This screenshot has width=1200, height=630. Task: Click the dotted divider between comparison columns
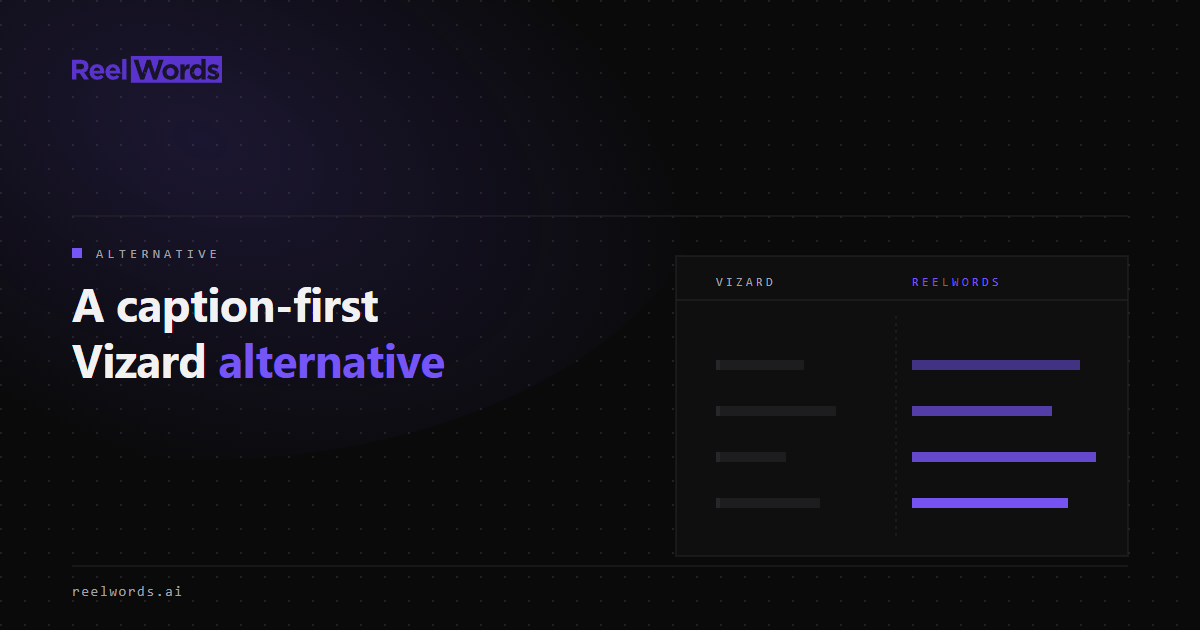[896, 426]
